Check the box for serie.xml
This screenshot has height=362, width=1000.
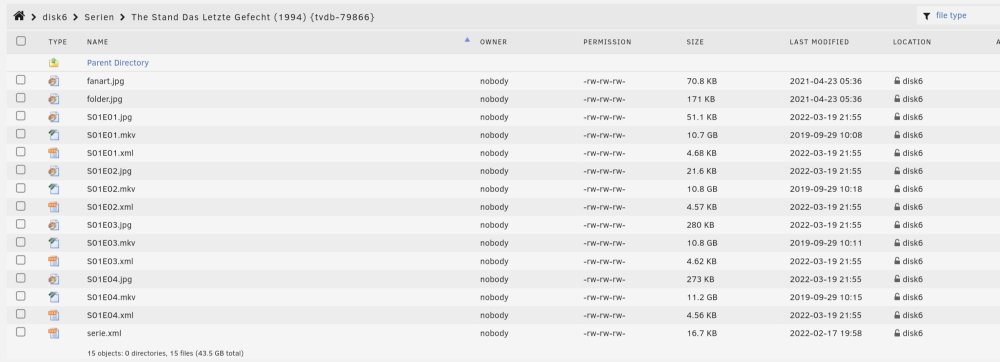[x=21, y=331]
